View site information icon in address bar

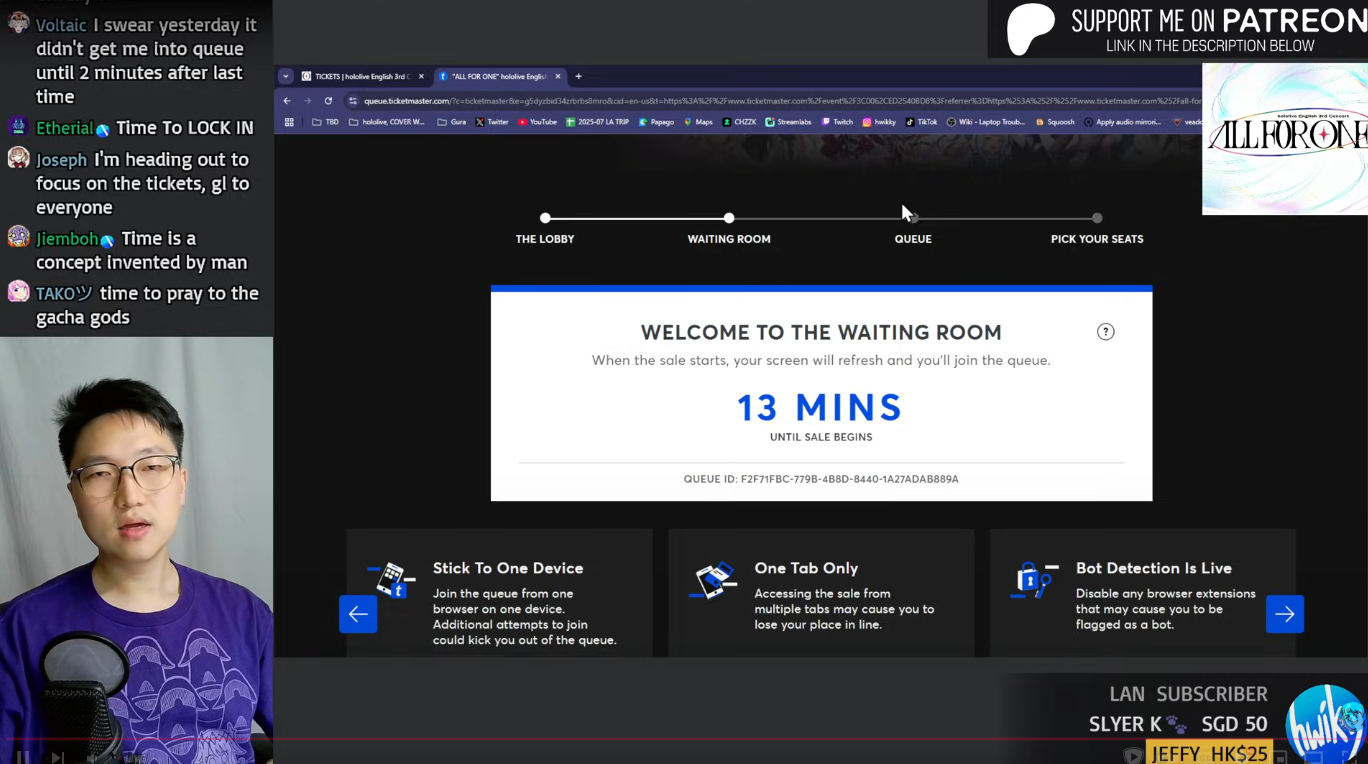(352, 101)
